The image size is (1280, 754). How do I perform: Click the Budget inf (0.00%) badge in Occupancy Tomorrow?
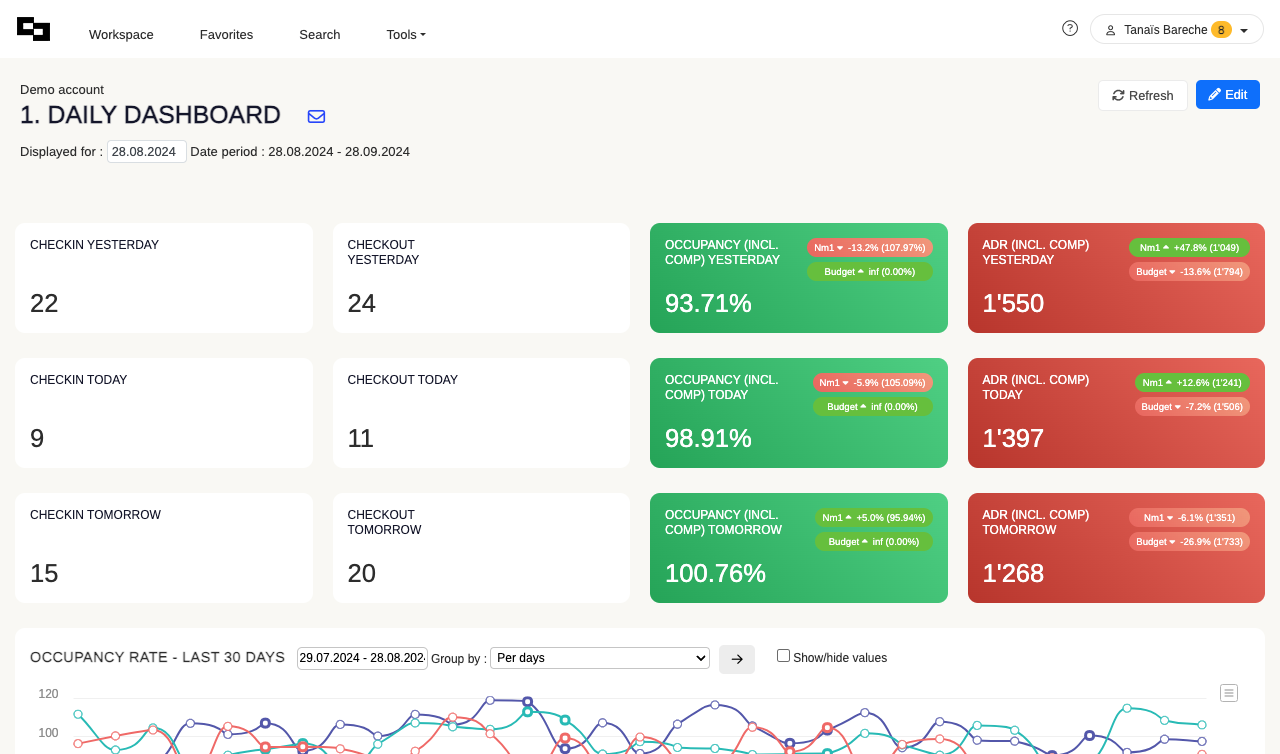coord(874,541)
